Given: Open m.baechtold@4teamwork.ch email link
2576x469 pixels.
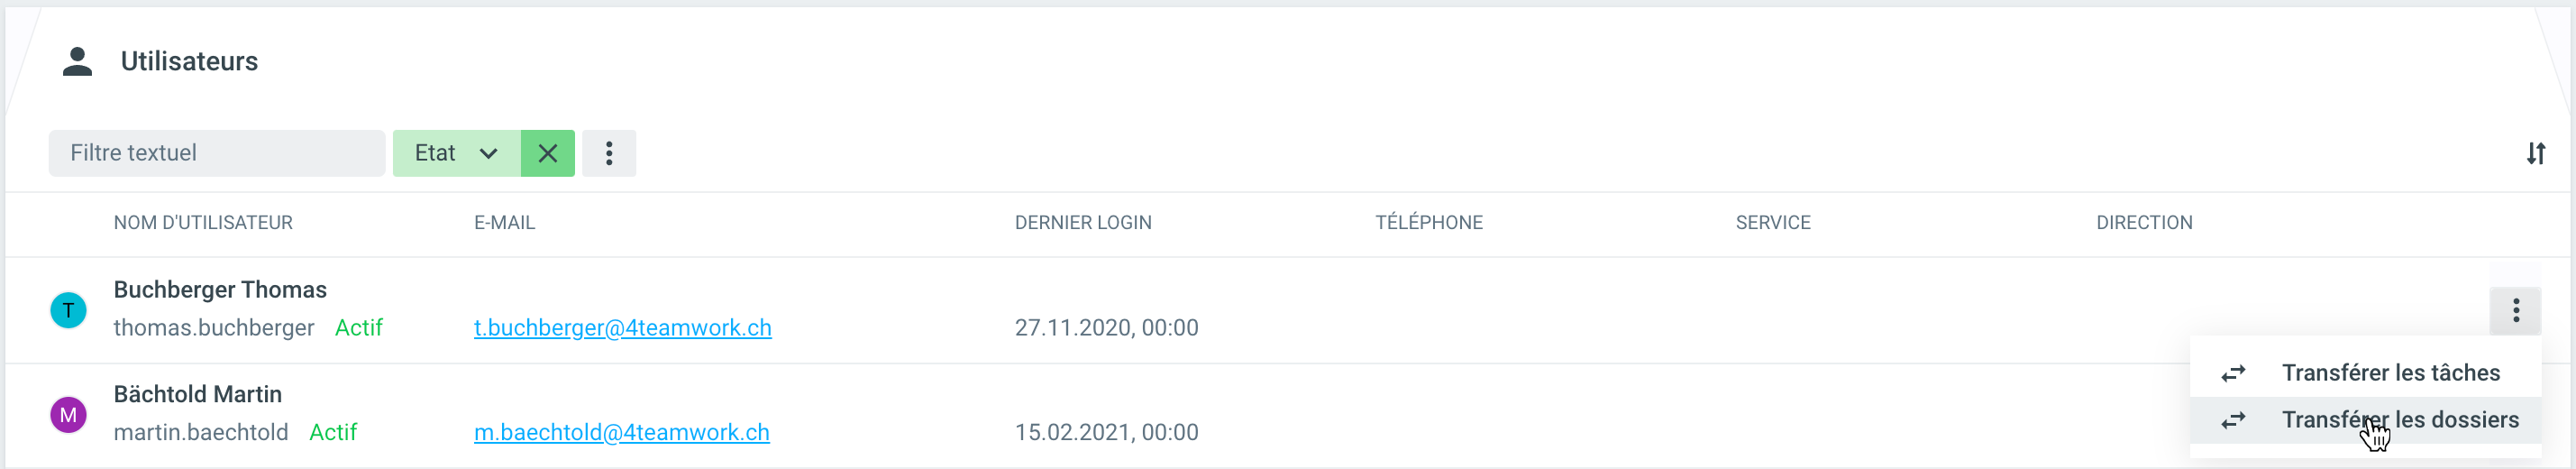Looking at the screenshot, I should pos(621,432).
